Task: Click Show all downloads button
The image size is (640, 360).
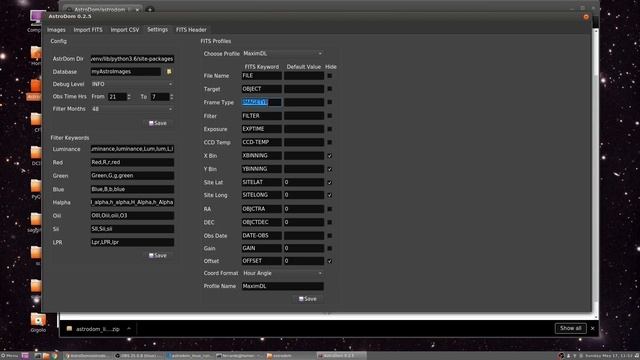Action: point(570,328)
